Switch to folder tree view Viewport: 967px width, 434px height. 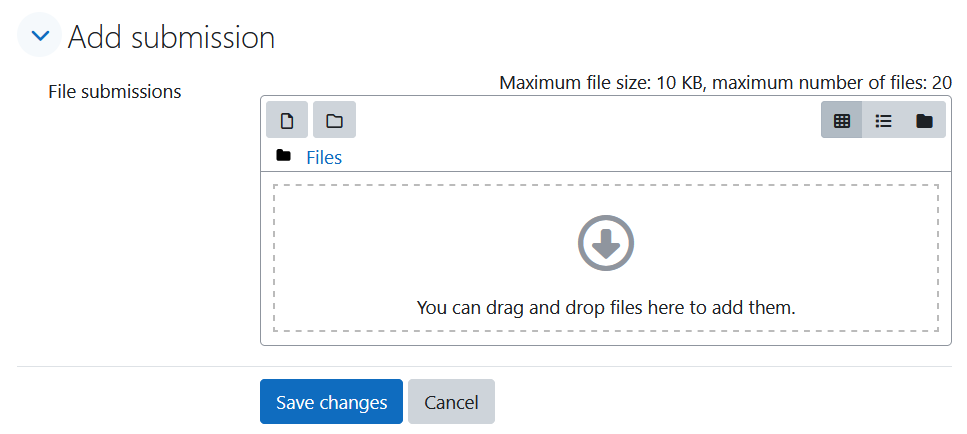pos(924,120)
